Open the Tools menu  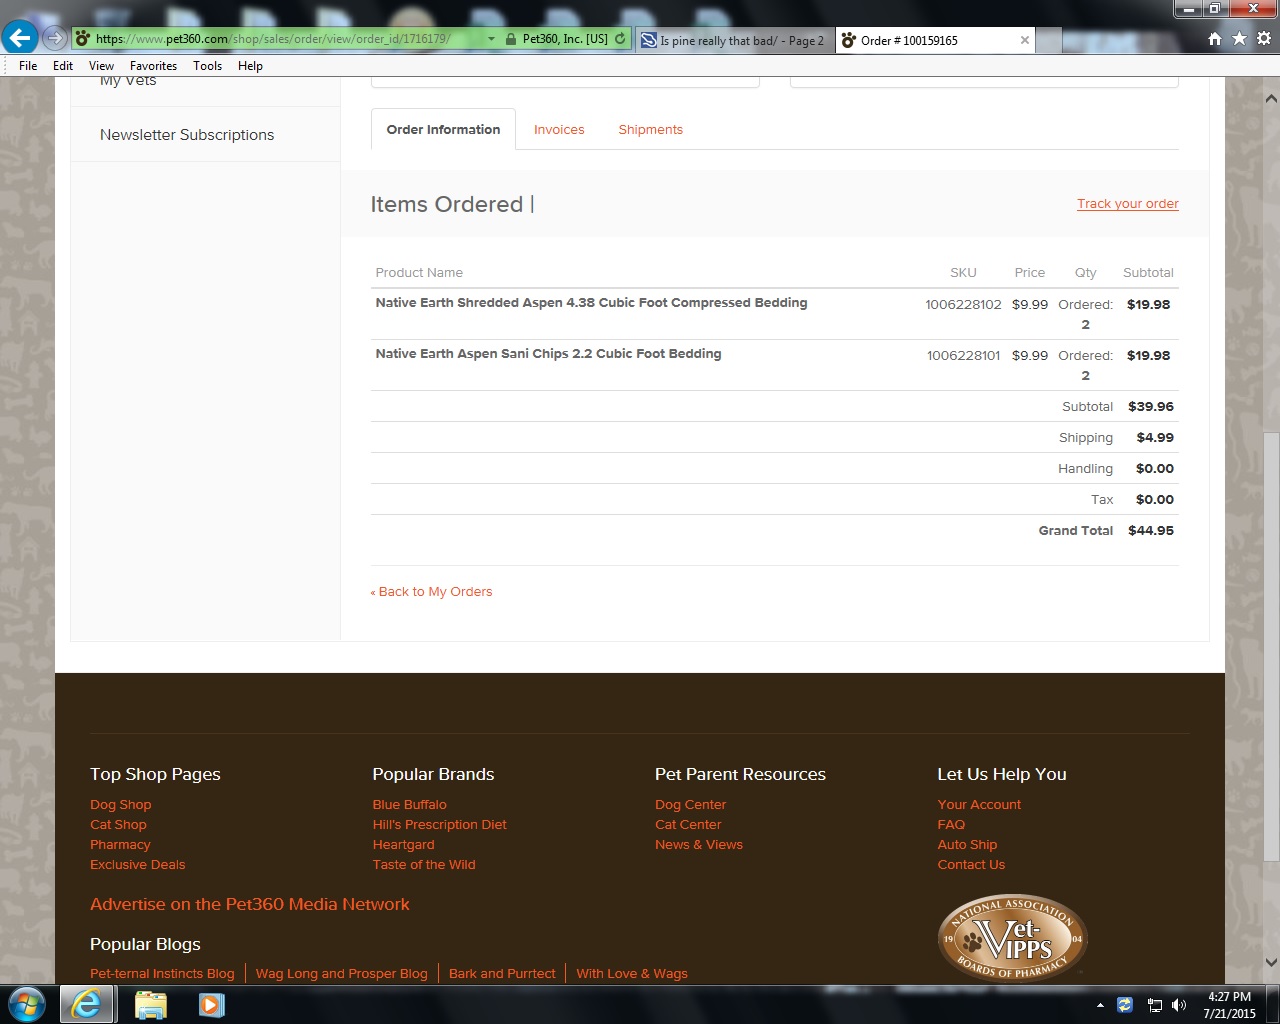point(207,66)
